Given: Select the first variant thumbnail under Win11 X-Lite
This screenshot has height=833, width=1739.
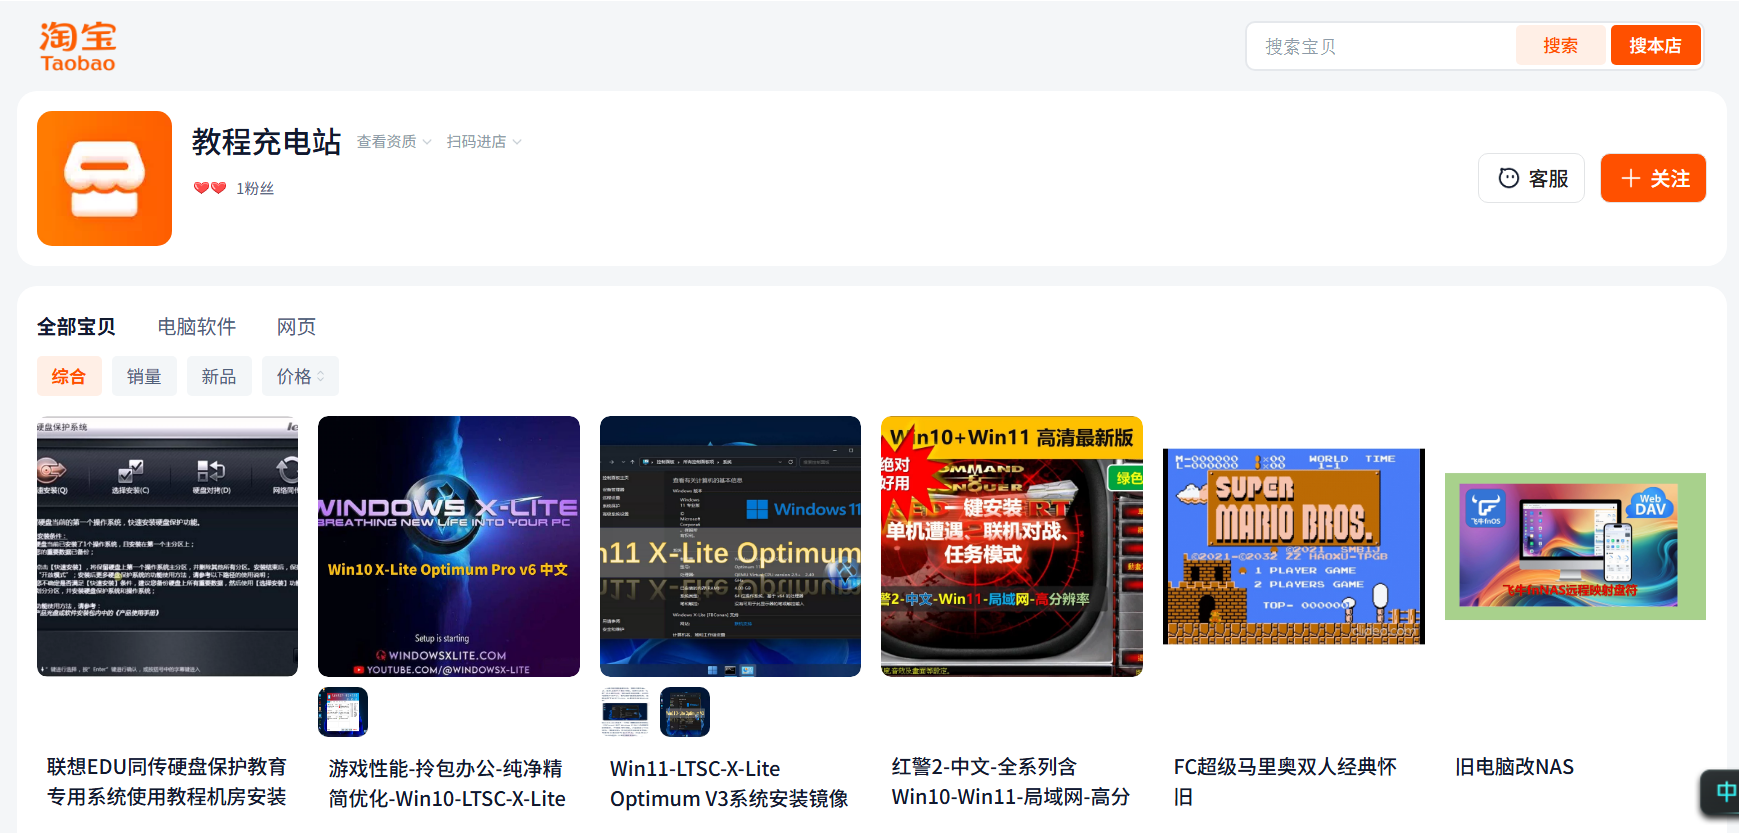Looking at the screenshot, I should pos(625,712).
